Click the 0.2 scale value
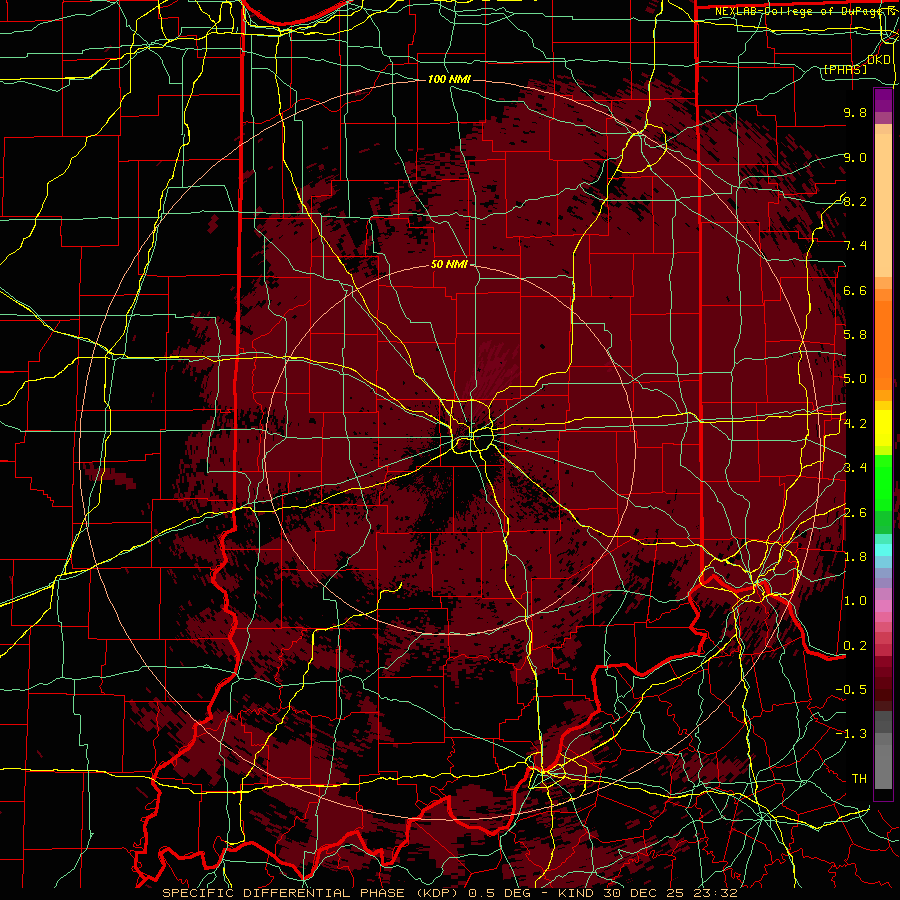Screen dimensions: 900x900 [855, 646]
